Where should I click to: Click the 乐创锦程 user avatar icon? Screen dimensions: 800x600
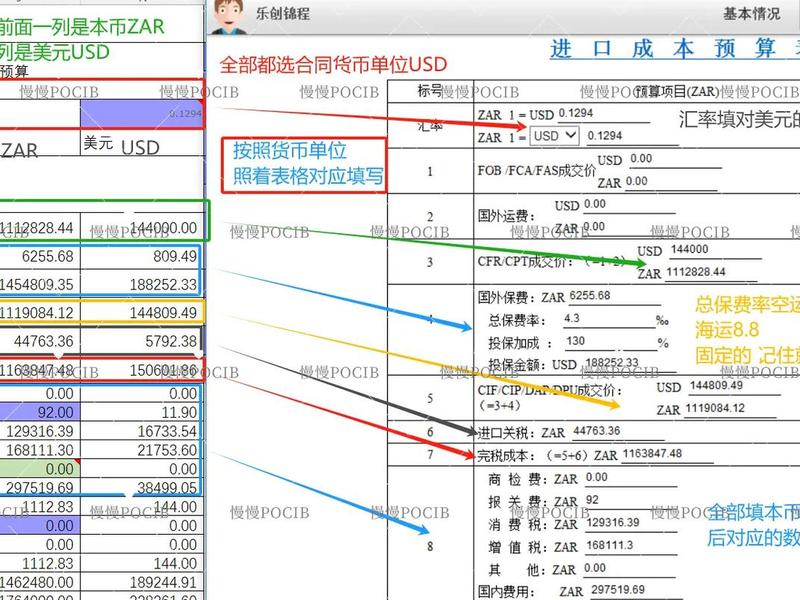(x=229, y=17)
